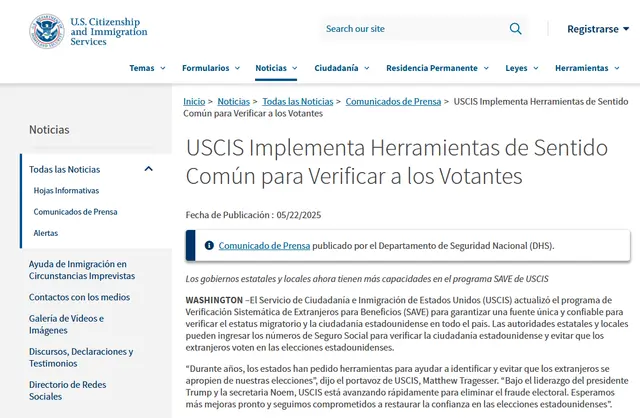This screenshot has width=640, height=418.
Task: Expand the Noticias menu chevron
Action: pos(295,68)
